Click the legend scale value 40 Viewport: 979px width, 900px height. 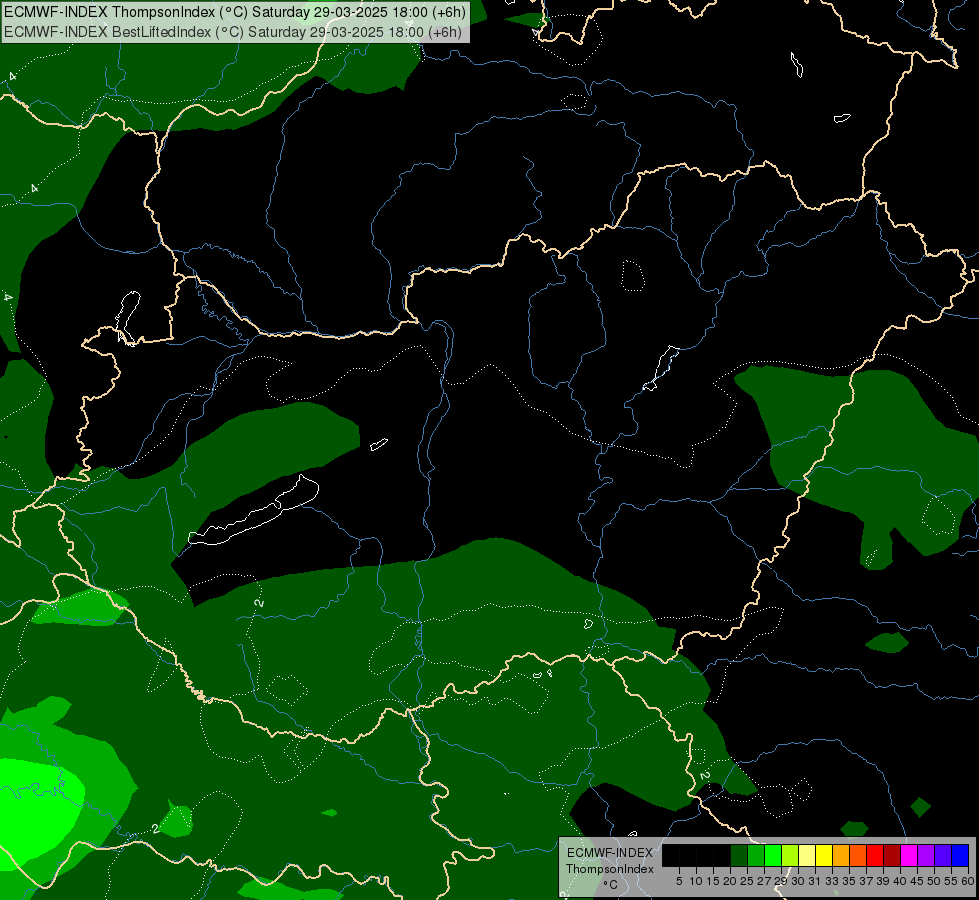[x=901, y=881]
